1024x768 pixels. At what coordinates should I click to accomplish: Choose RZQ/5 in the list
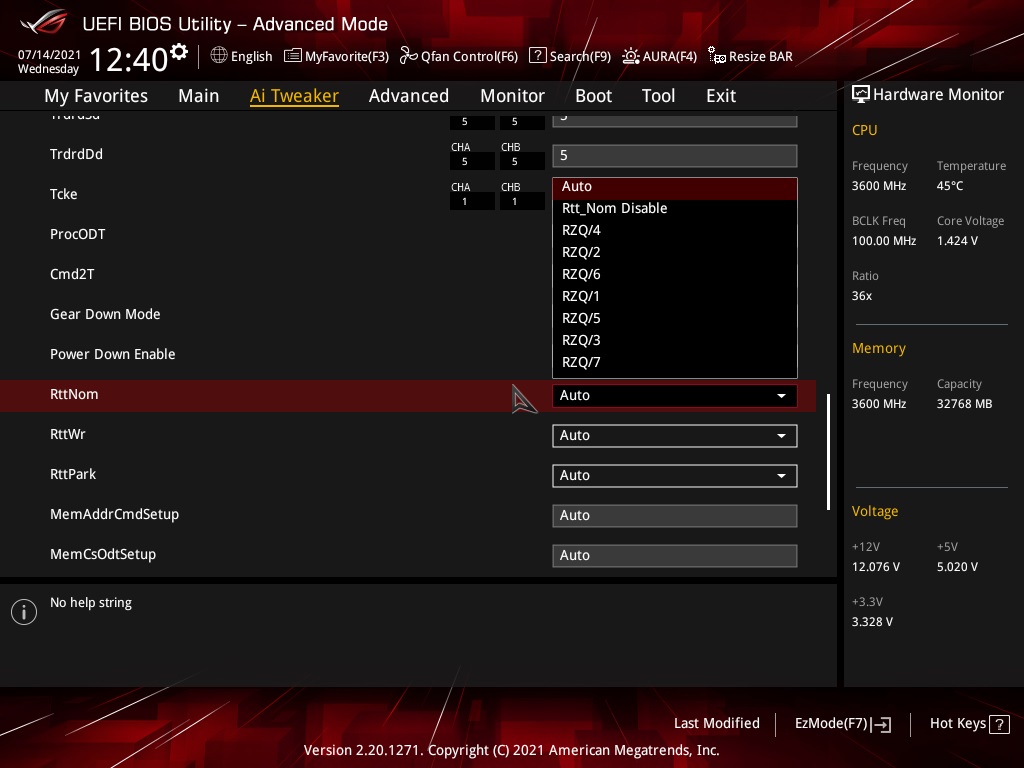(x=675, y=319)
